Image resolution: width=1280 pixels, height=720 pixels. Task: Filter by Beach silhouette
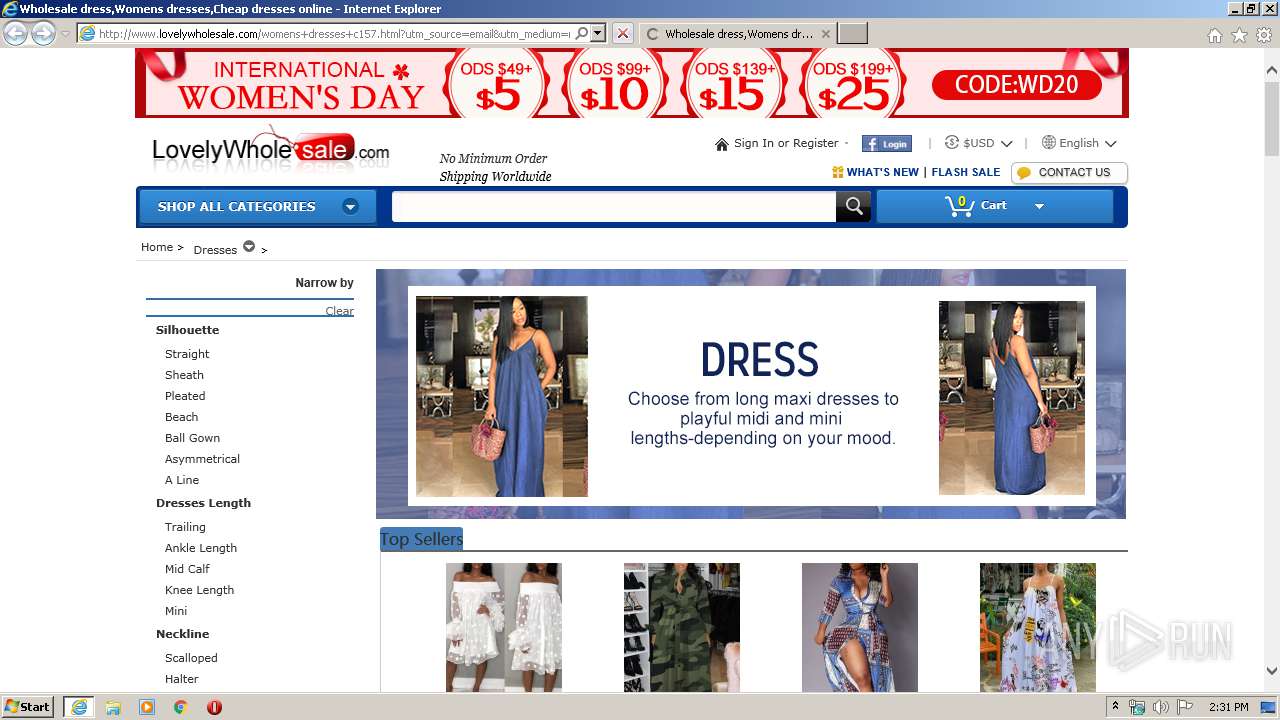coord(181,417)
